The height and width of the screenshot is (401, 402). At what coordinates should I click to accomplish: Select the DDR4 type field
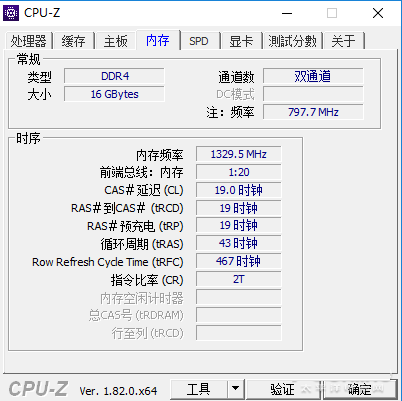pyautogui.click(x=114, y=76)
